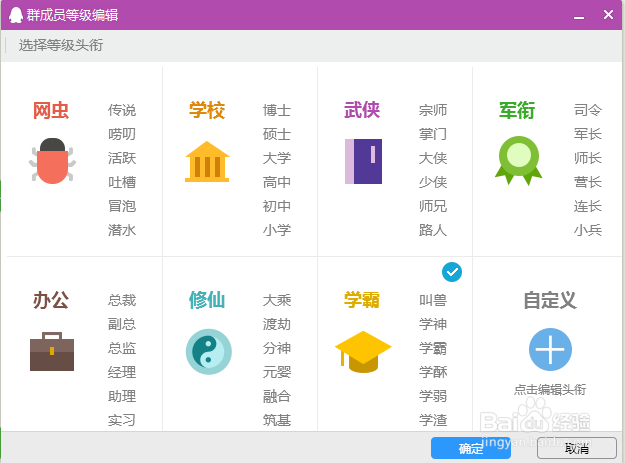This screenshot has width=625, height=463.
Task: Select the 军衔 category heading
Action: click(517, 110)
